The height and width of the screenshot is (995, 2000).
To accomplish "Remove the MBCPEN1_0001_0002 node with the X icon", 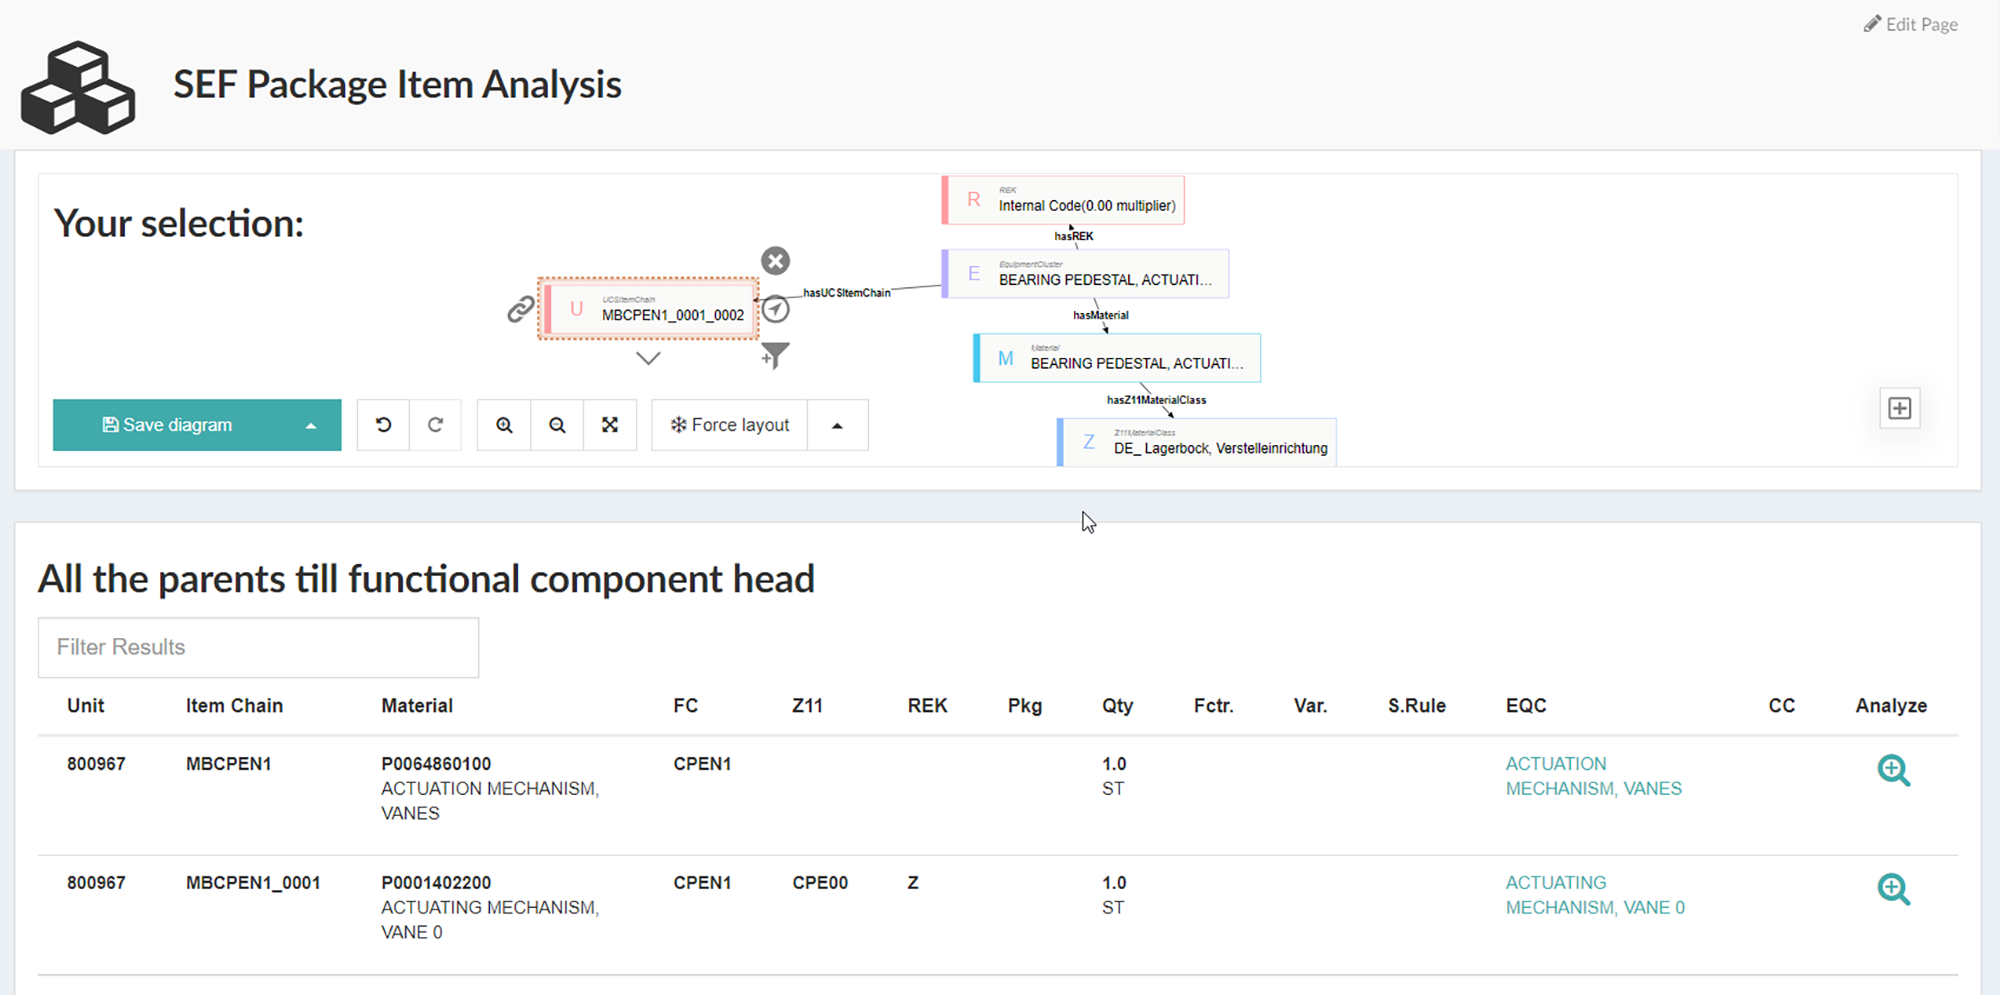I will tap(775, 261).
